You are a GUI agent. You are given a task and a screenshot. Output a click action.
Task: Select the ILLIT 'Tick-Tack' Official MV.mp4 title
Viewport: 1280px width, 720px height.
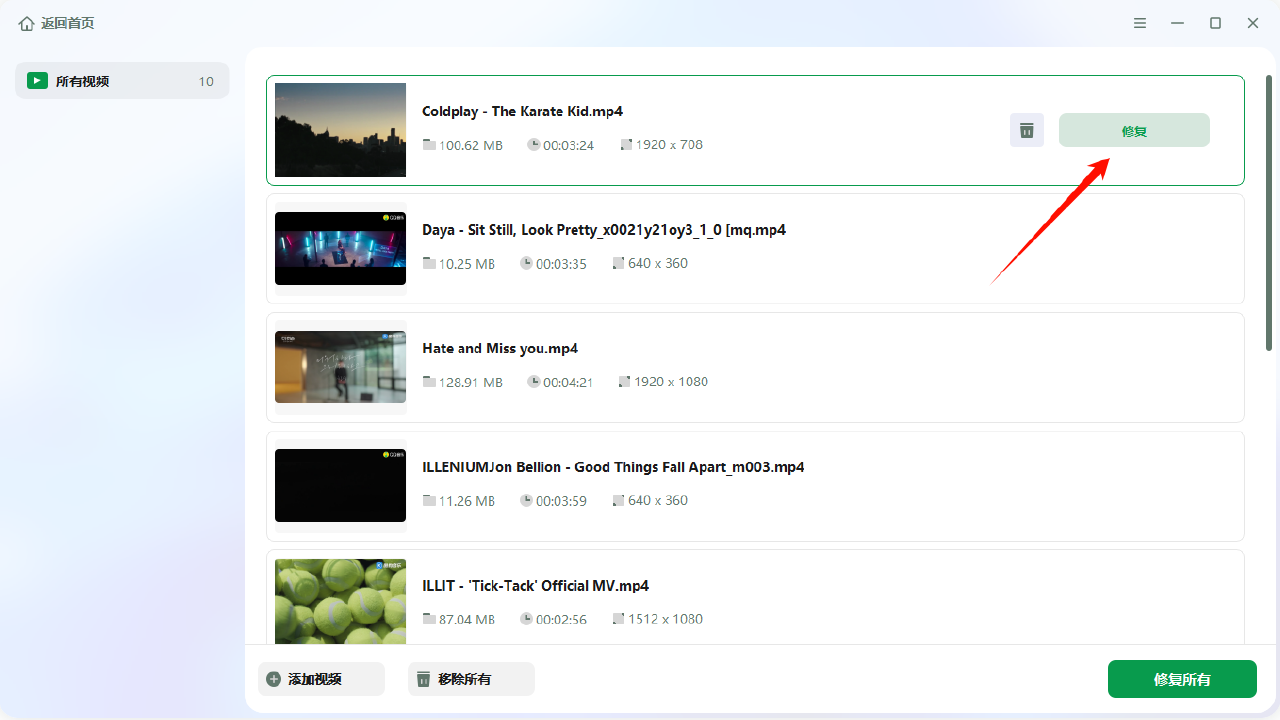[x=535, y=585]
